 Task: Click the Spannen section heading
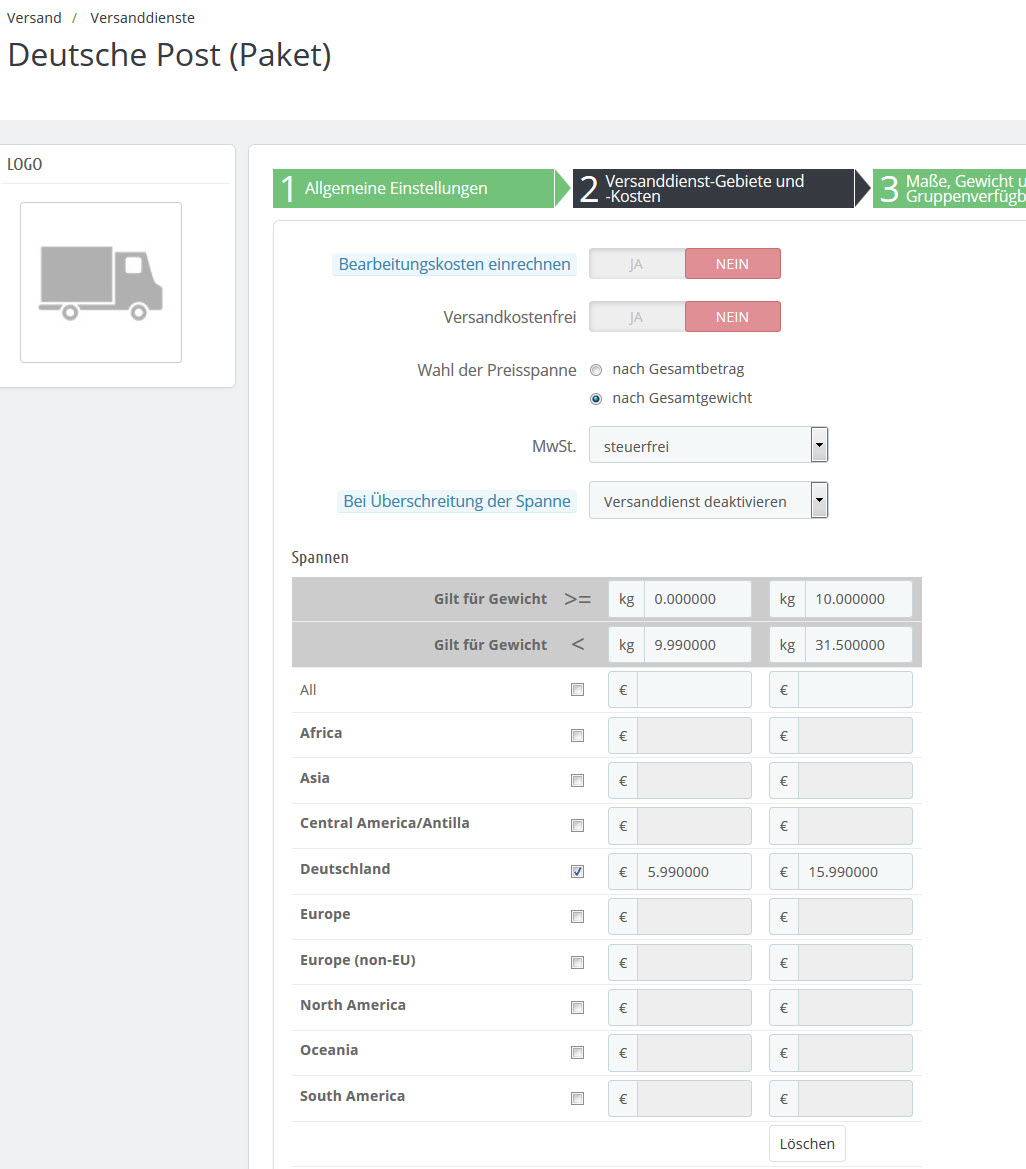pos(320,558)
